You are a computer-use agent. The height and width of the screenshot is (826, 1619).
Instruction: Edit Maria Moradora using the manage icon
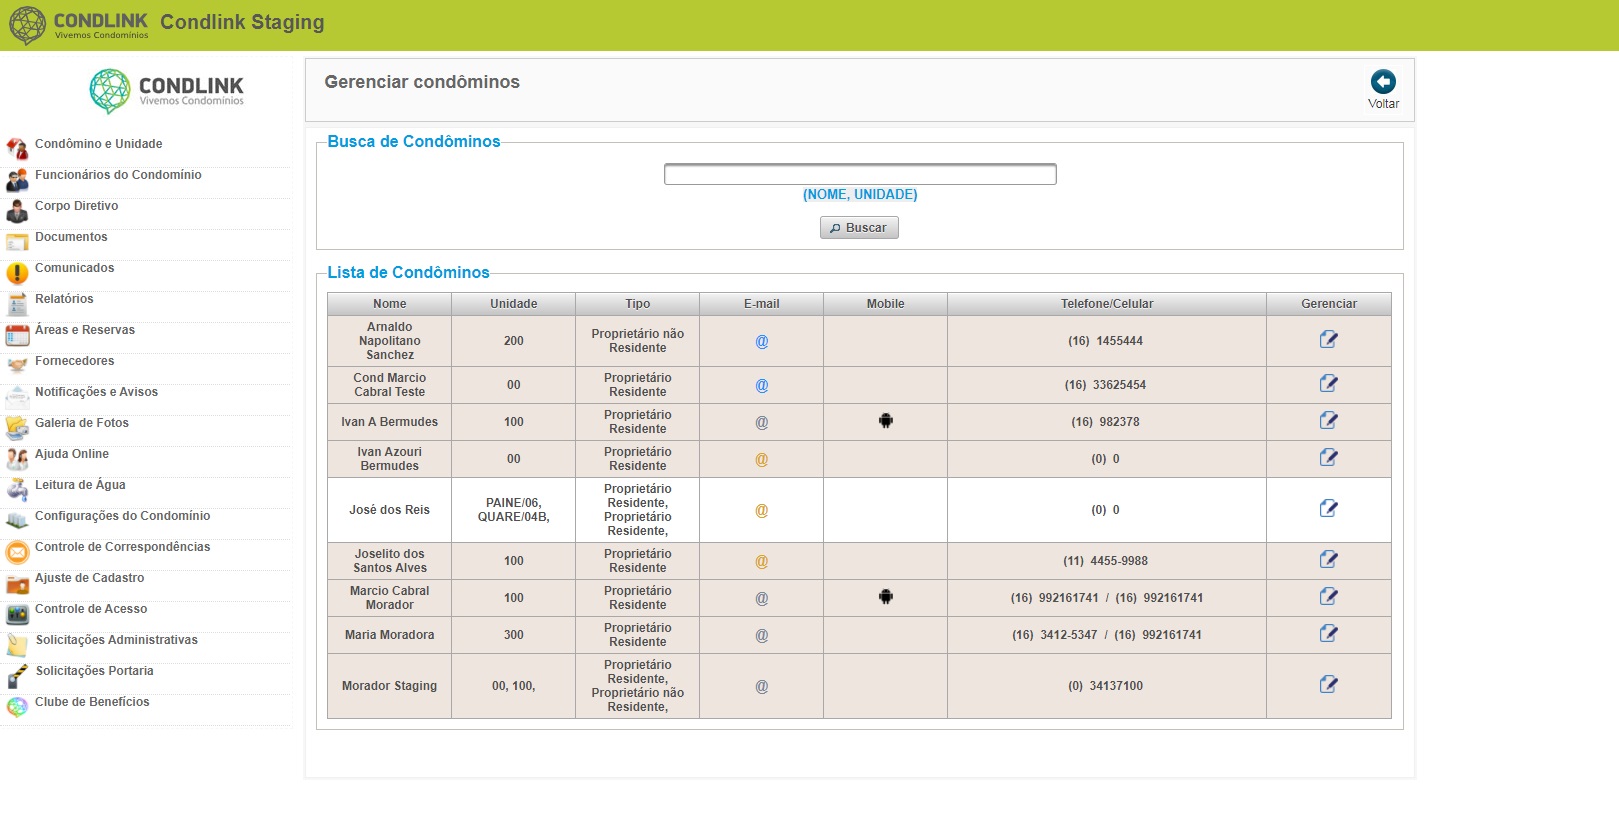pyautogui.click(x=1328, y=634)
